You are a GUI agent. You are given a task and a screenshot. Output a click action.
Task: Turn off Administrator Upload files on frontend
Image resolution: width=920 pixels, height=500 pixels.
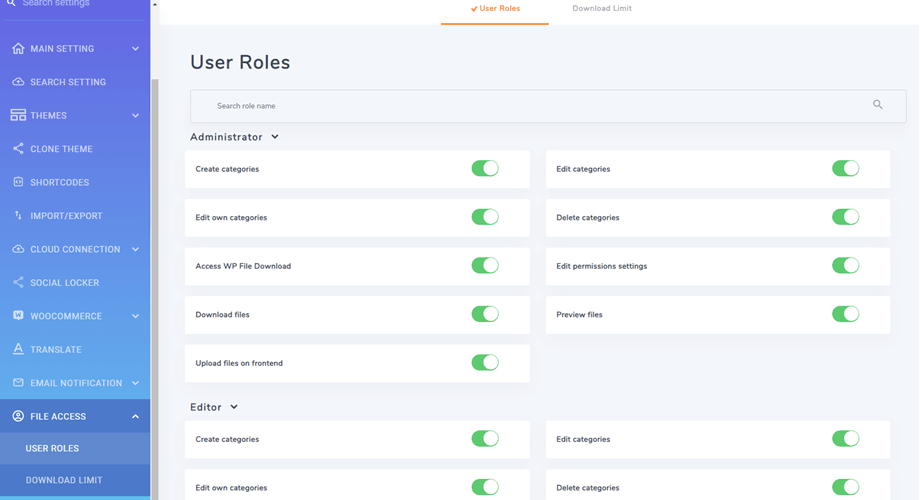coord(485,363)
